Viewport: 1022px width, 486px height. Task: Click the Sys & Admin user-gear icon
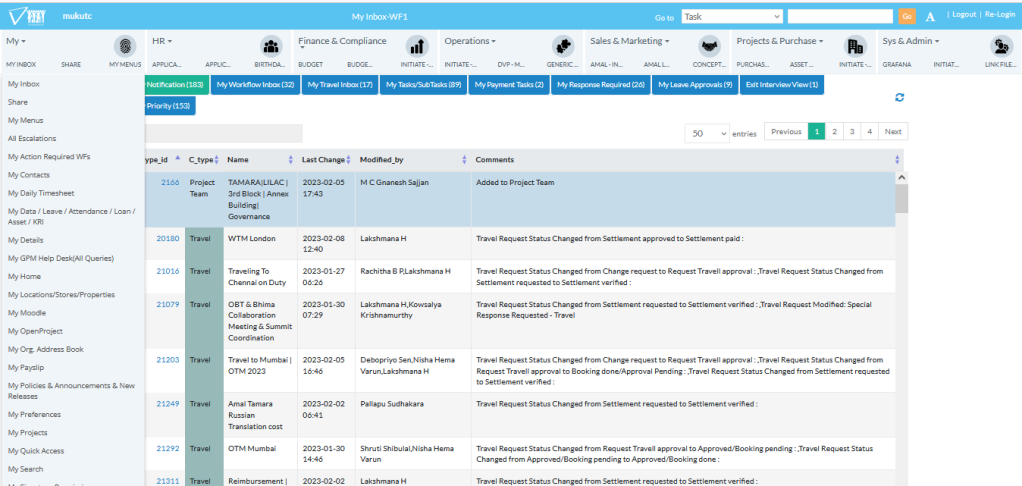point(1000,46)
